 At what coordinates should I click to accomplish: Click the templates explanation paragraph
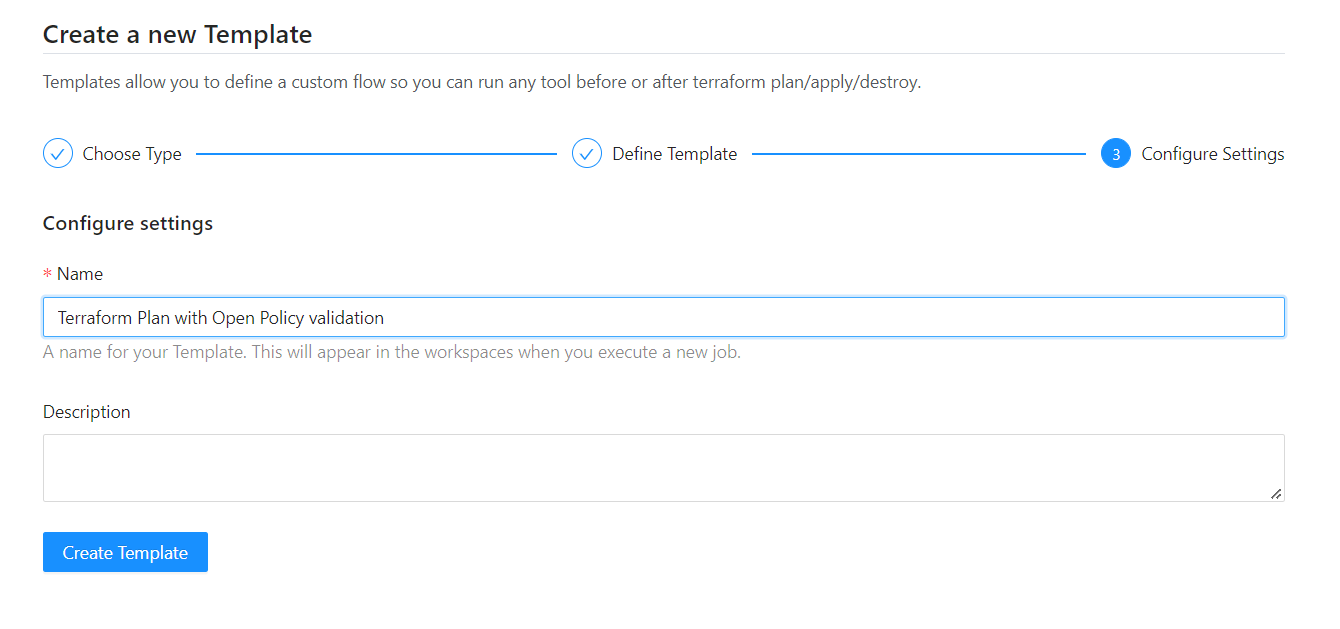click(481, 82)
